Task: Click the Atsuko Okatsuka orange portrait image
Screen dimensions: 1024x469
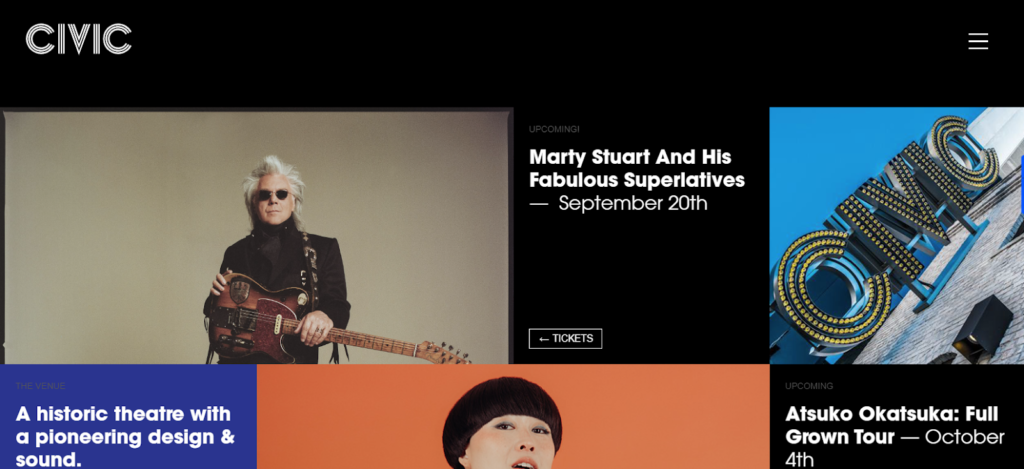Action: click(x=513, y=417)
